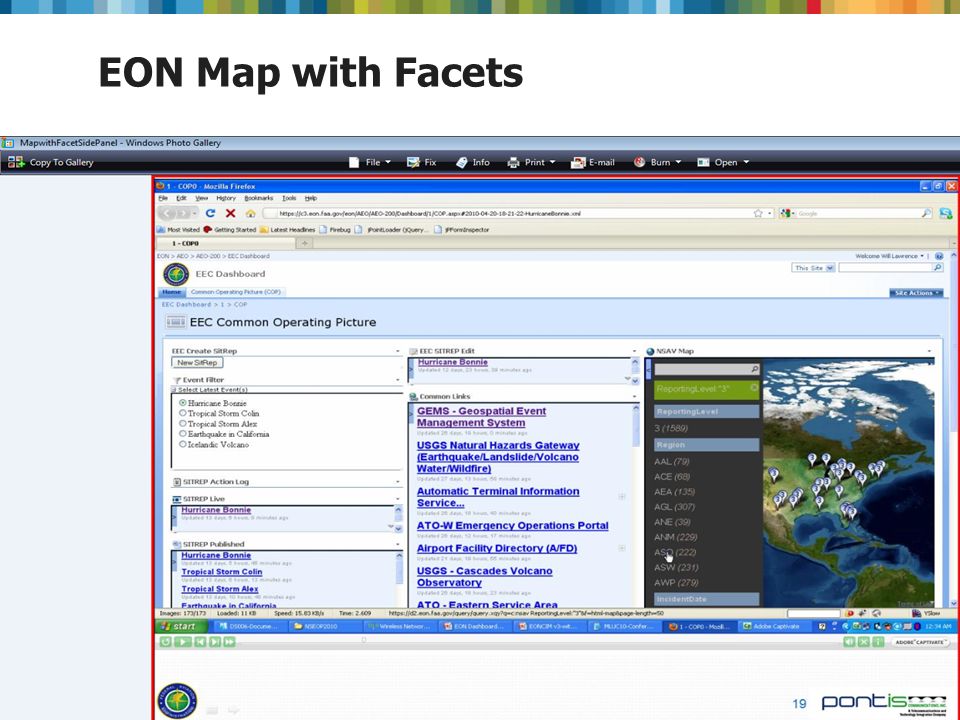
Task: Click the NSAV Map globe icon
Action: point(650,351)
